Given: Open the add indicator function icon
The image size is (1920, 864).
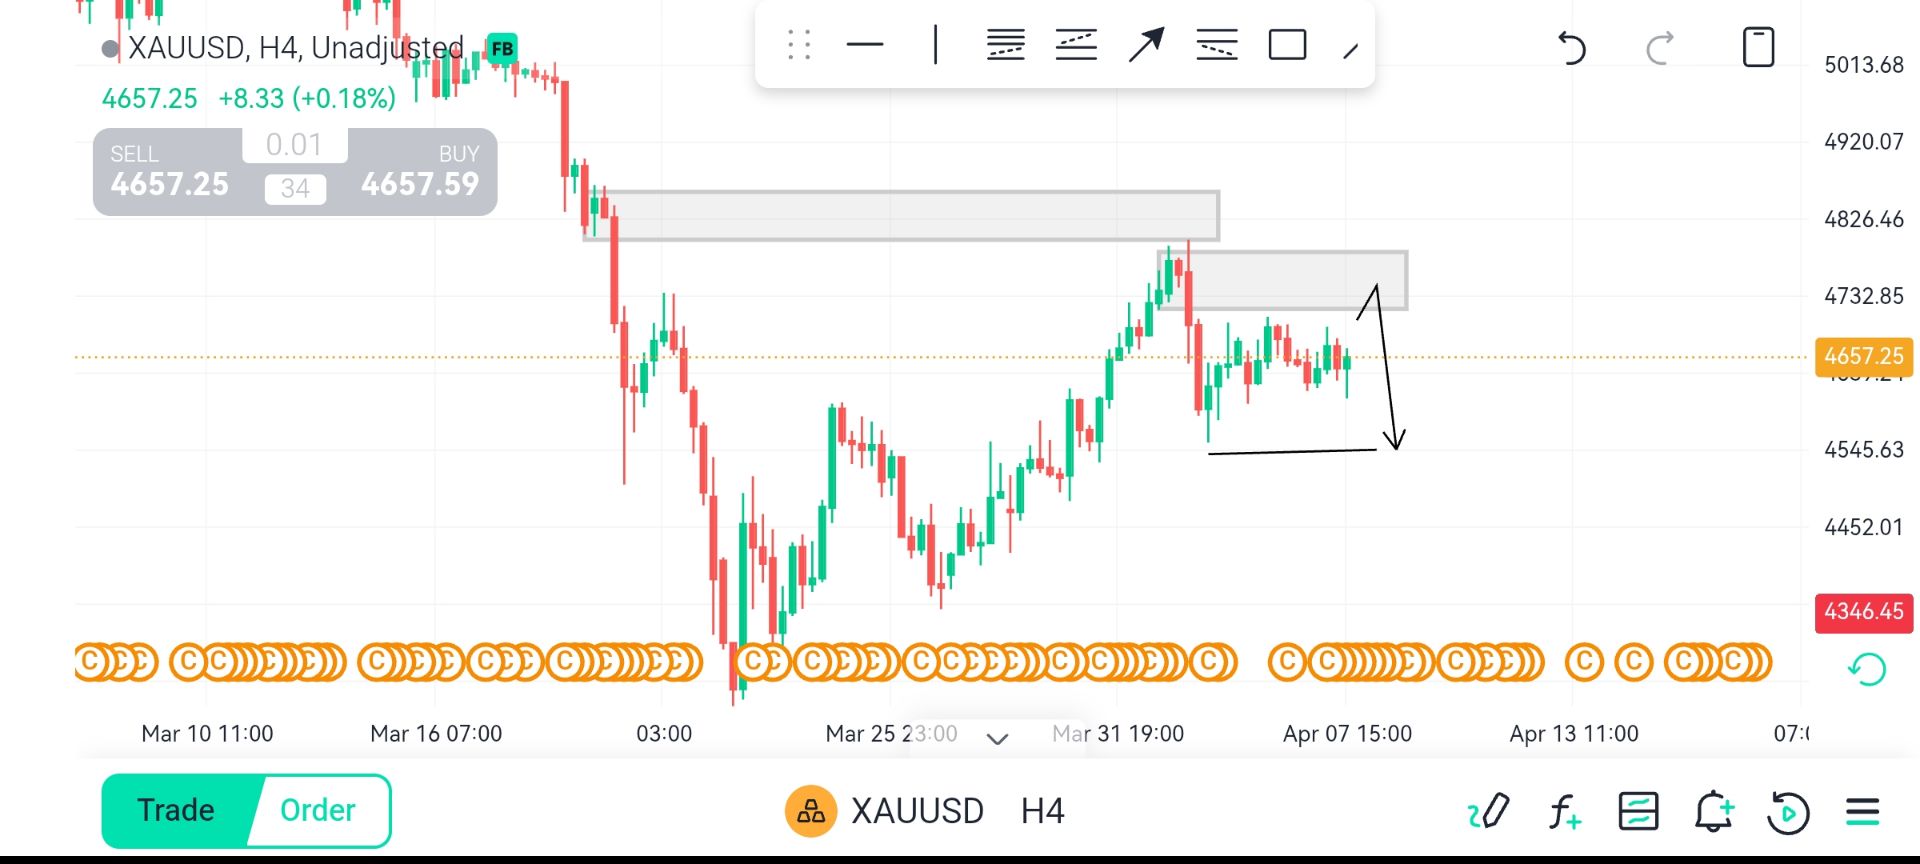Looking at the screenshot, I should coord(1564,811).
